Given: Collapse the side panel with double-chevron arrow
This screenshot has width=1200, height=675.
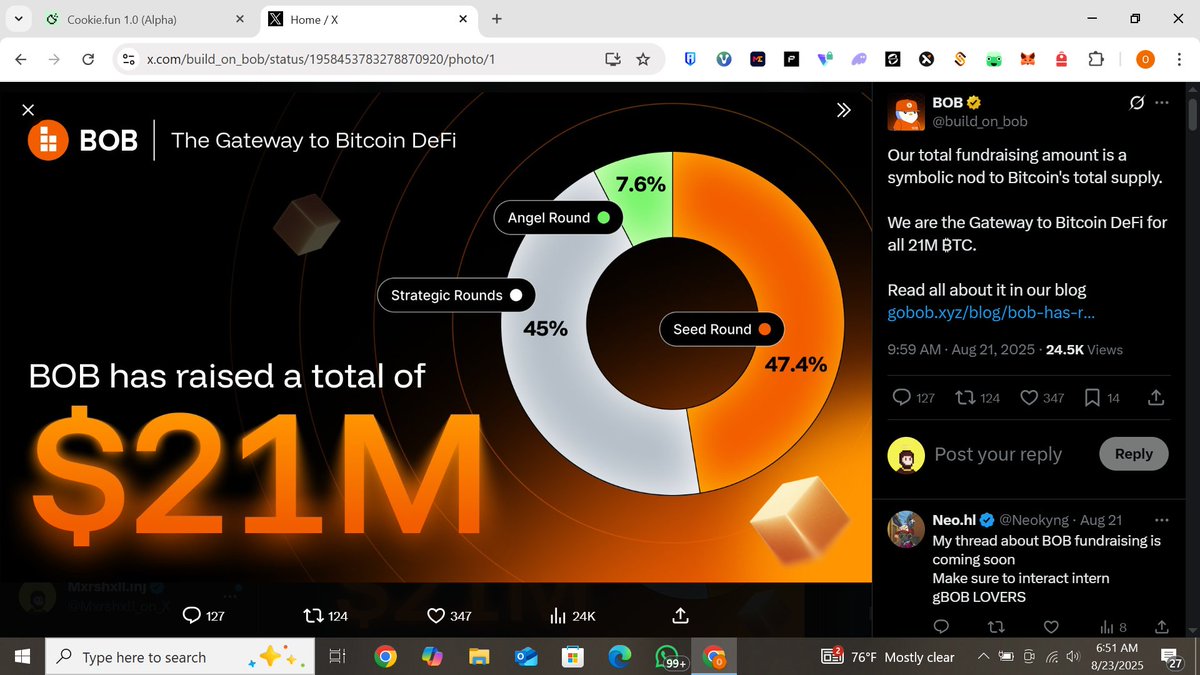Looking at the screenshot, I should [x=844, y=110].
